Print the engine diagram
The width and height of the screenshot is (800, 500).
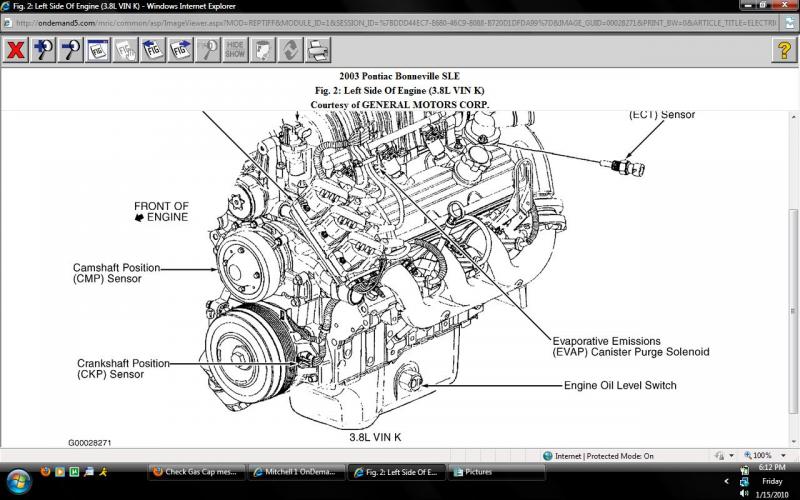click(x=317, y=49)
